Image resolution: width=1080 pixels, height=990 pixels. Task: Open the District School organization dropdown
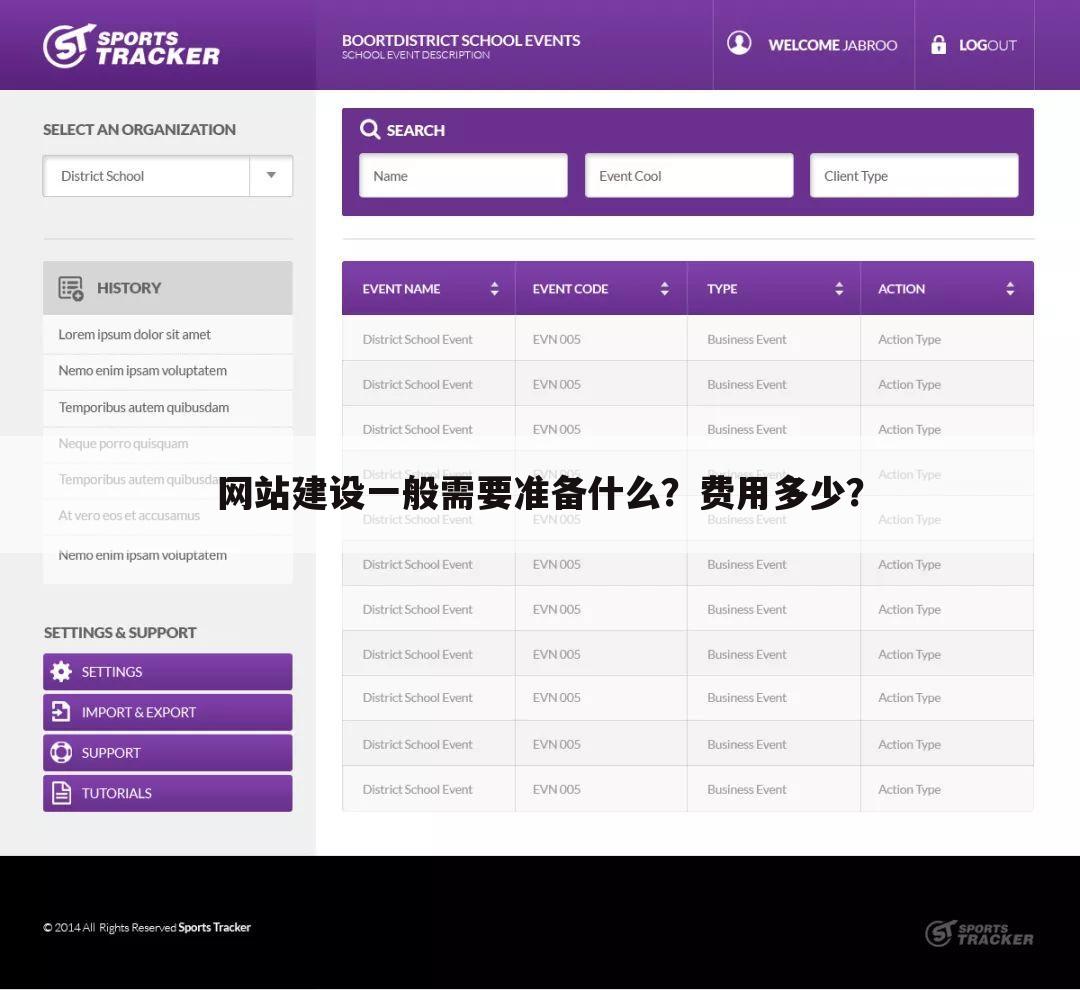pos(270,175)
